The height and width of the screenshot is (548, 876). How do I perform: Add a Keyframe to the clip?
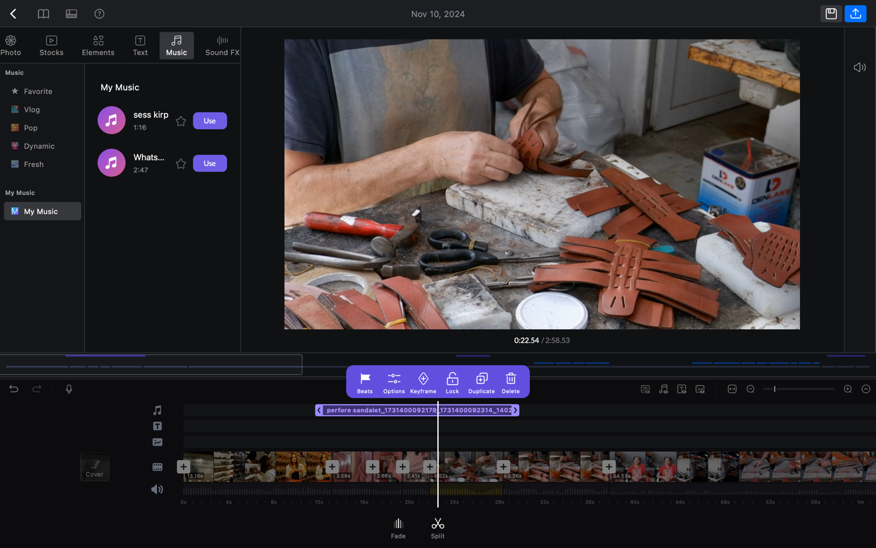pyautogui.click(x=423, y=381)
